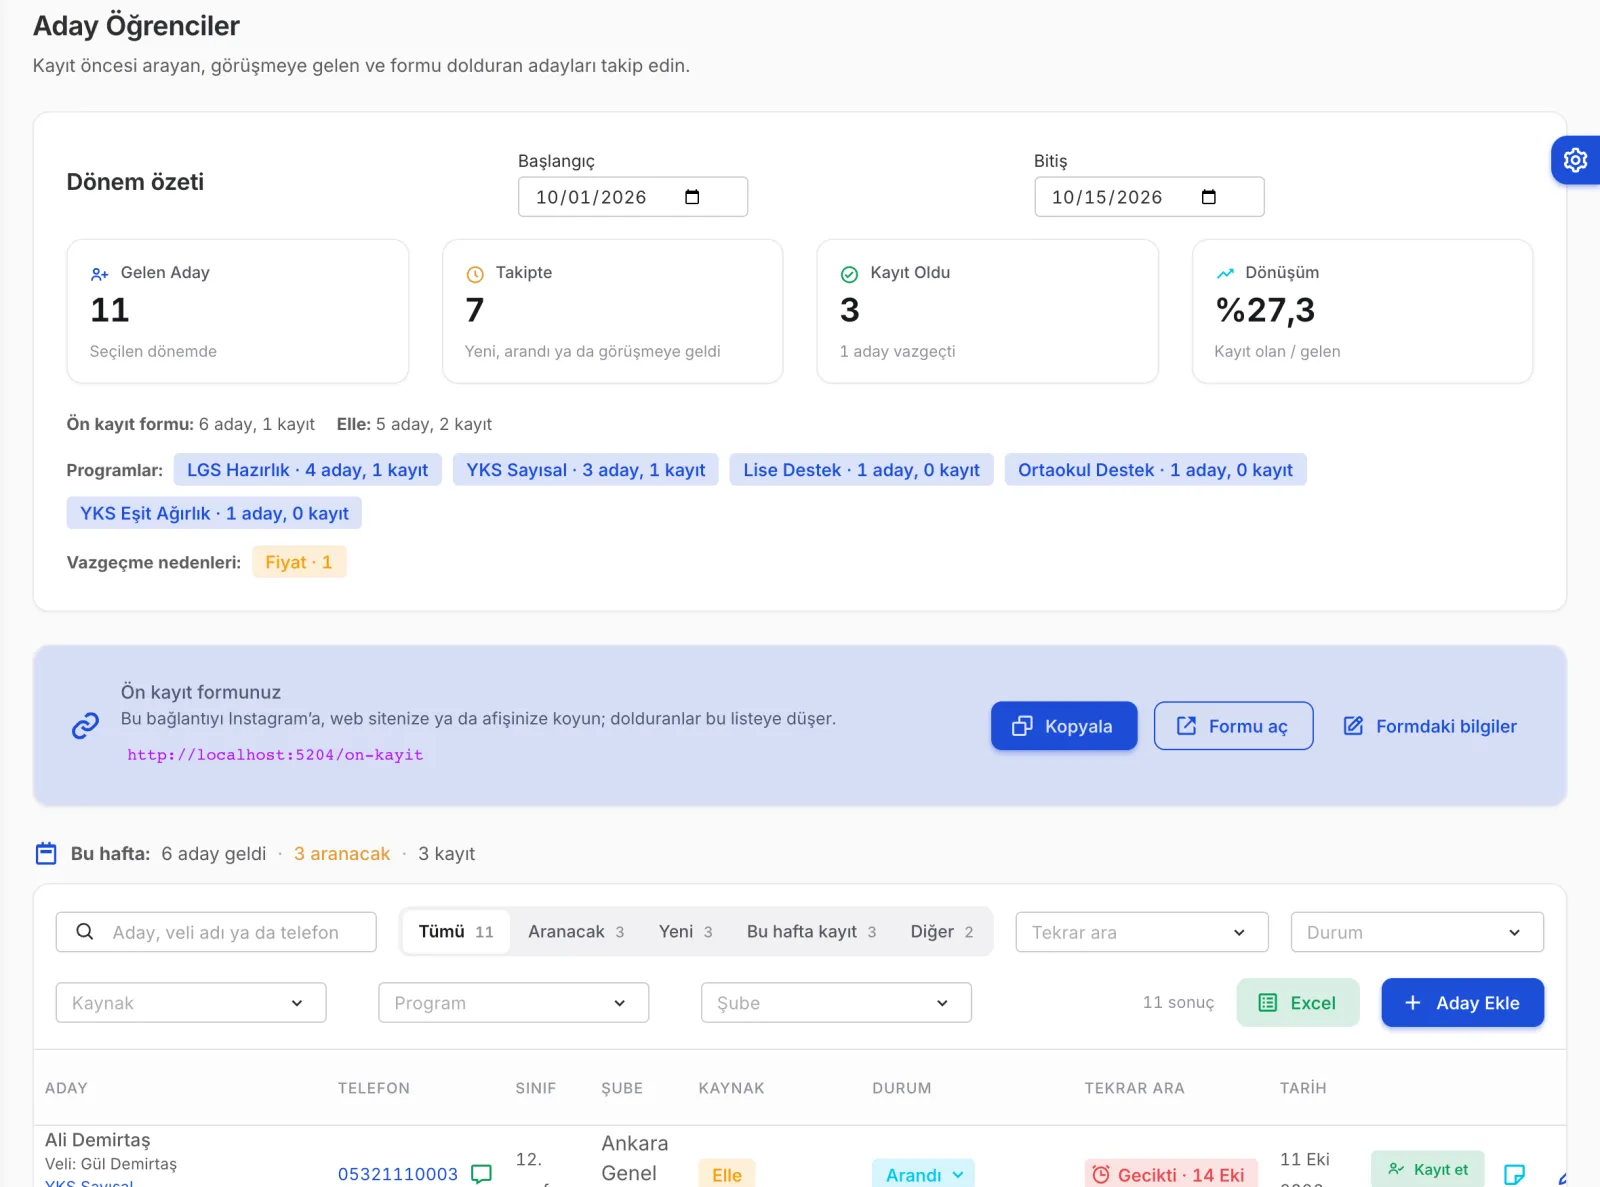Open note icon in Ali Demirtaş row
Viewport: 1600px width, 1187px height.
[x=1514, y=1174]
